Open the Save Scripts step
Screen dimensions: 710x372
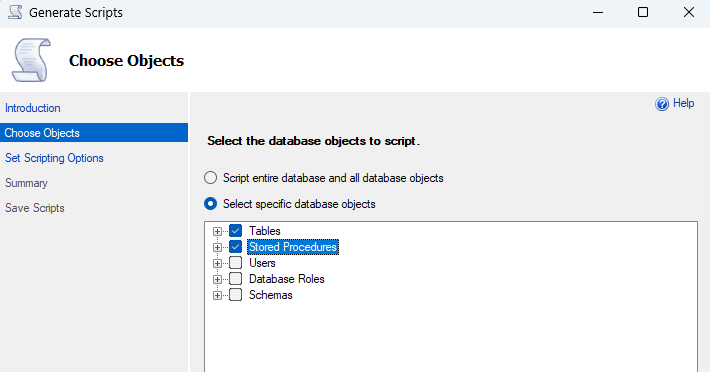click(x=35, y=208)
